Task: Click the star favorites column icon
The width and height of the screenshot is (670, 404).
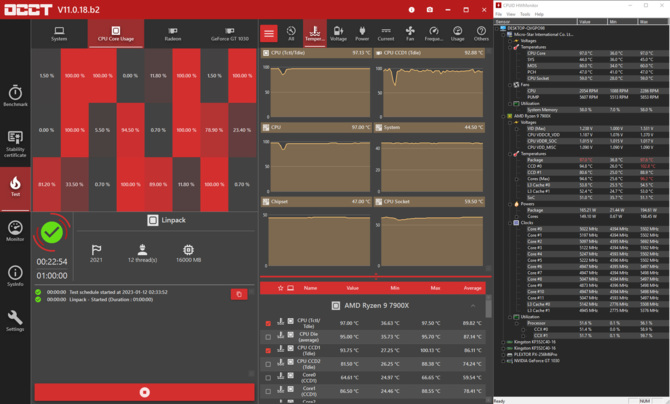Action: point(281,288)
